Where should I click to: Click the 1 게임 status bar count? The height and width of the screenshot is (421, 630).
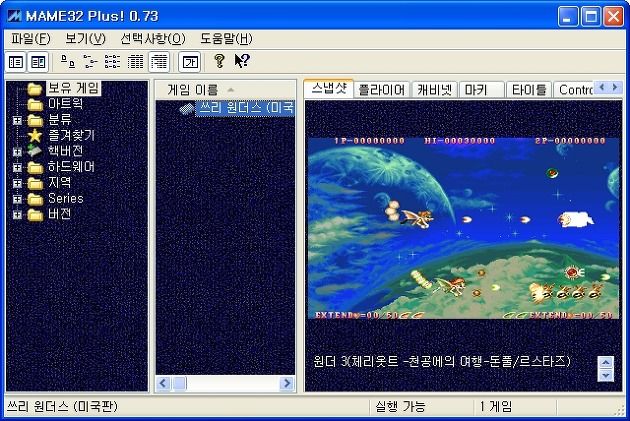pyautogui.click(x=496, y=407)
